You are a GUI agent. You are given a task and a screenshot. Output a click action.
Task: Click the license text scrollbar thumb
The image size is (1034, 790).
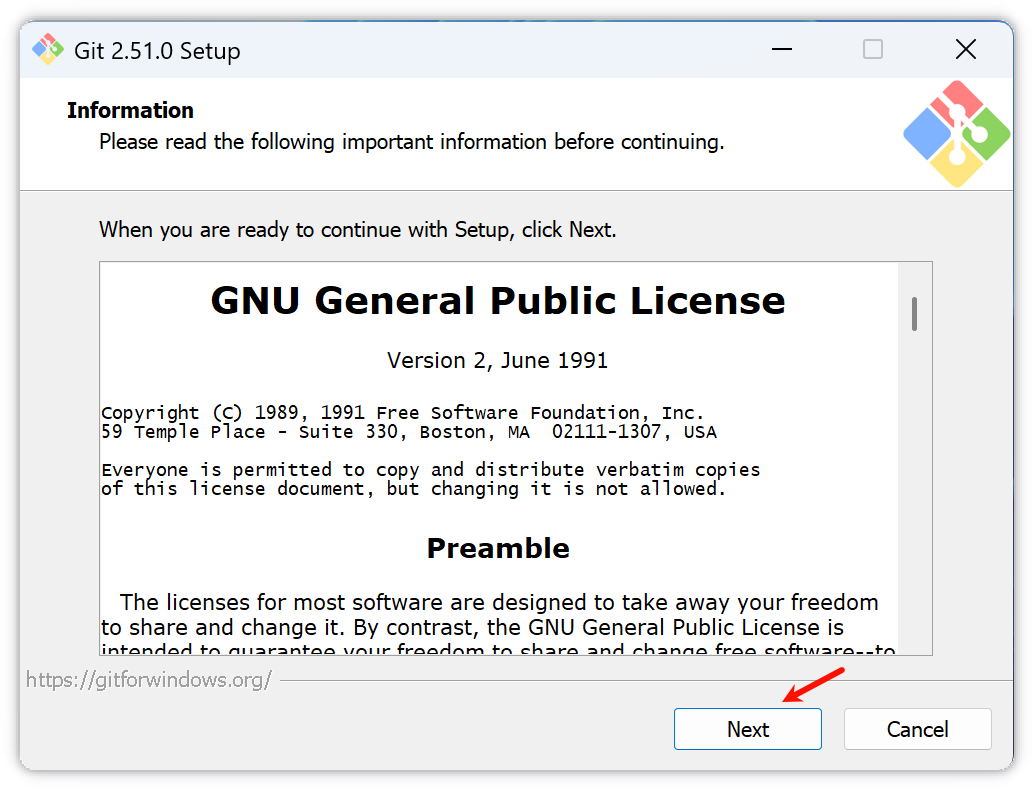(x=914, y=314)
